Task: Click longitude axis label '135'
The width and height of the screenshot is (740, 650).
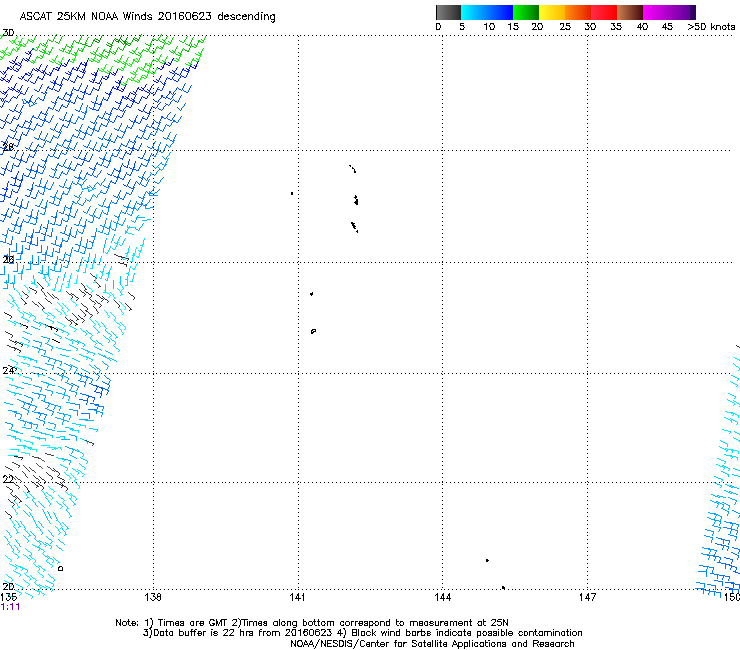Action: tap(8, 597)
